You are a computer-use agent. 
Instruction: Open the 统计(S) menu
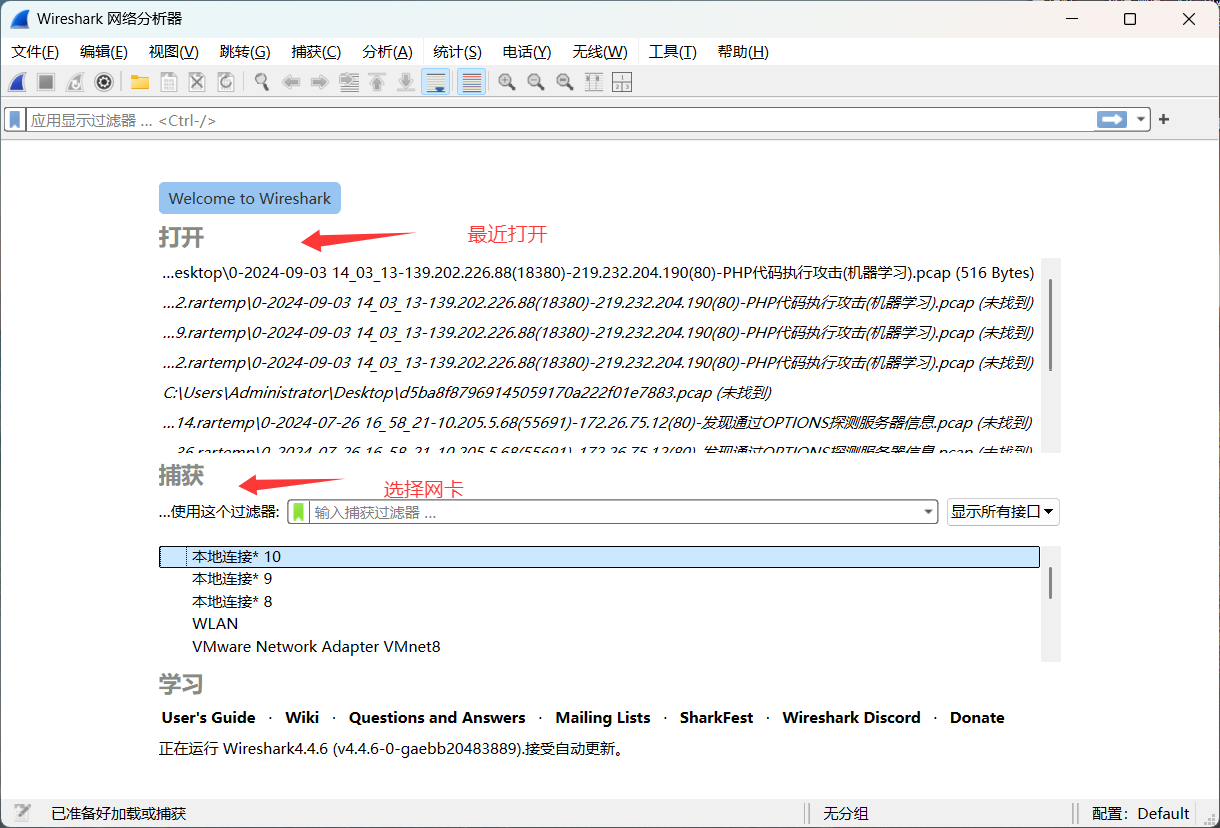[457, 52]
